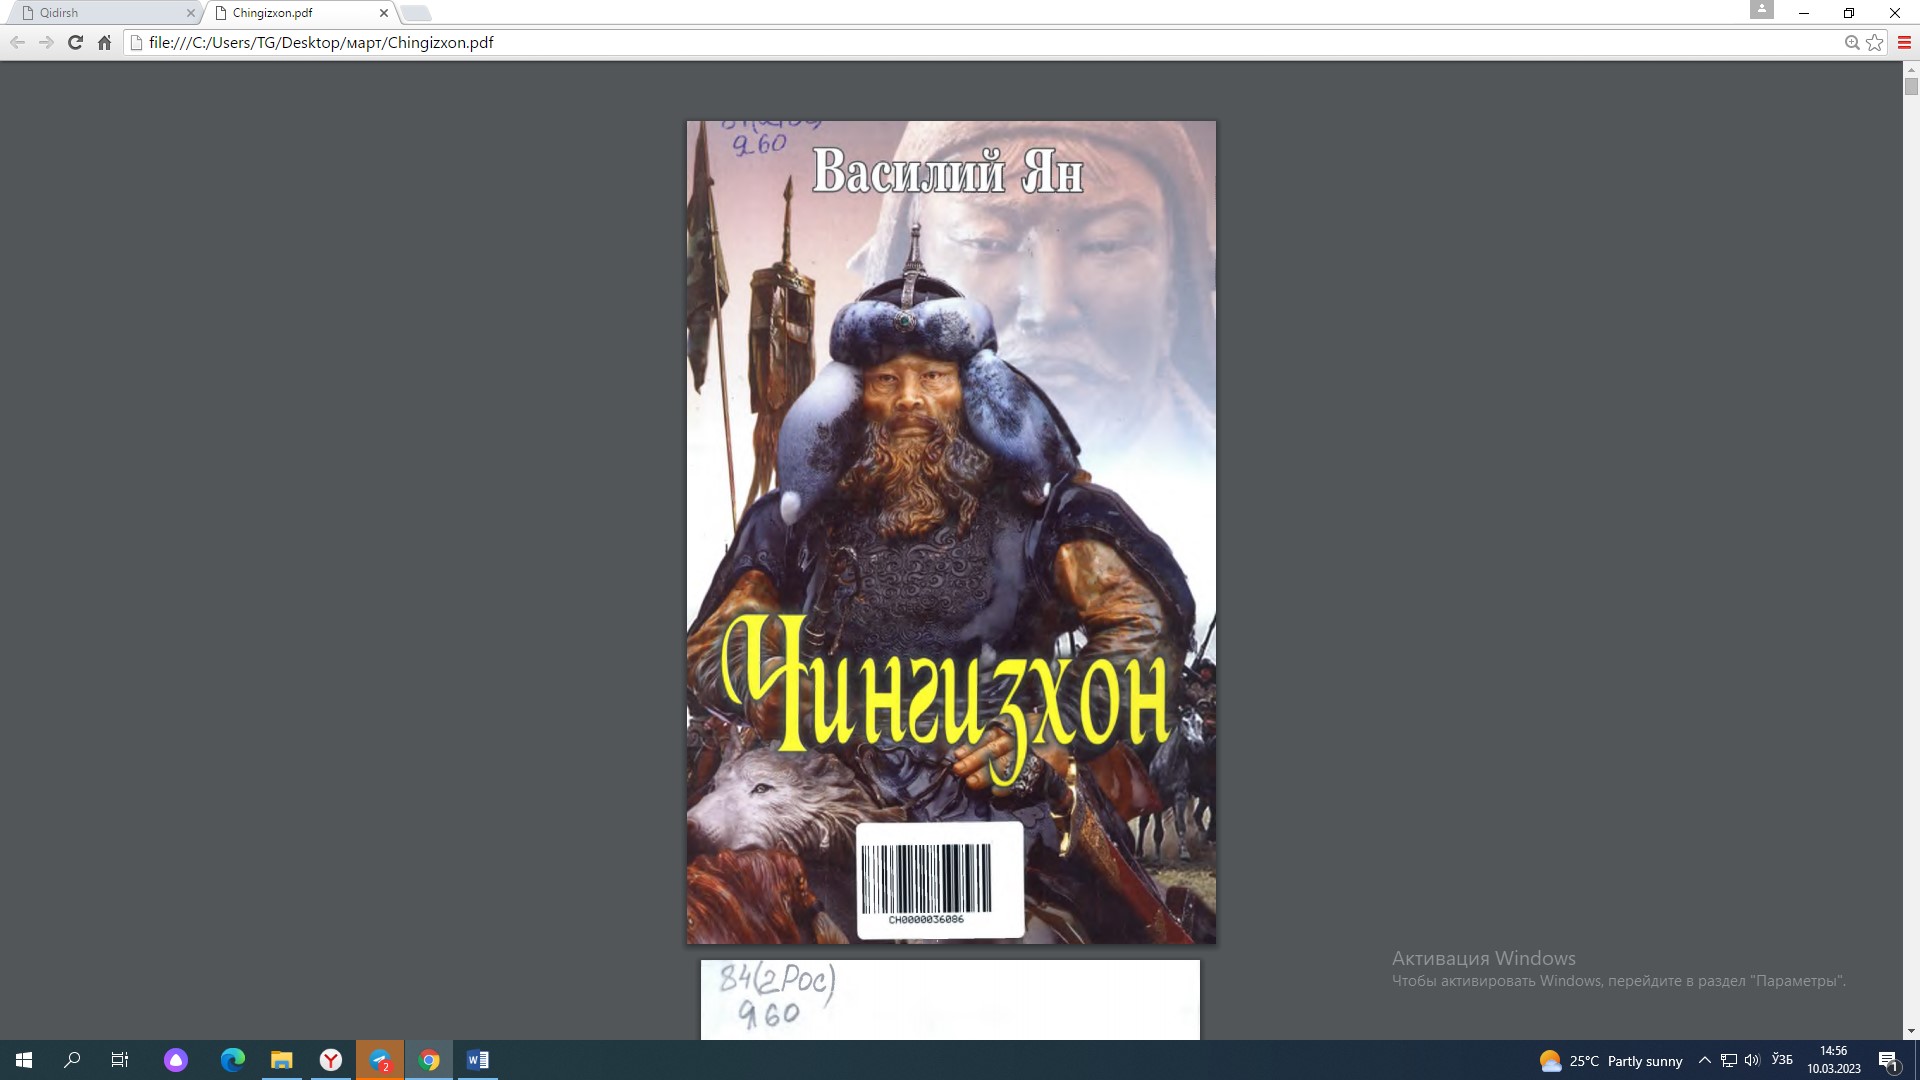Bookmark this page with star icon
1920x1080 pixels.
[x=1875, y=42]
